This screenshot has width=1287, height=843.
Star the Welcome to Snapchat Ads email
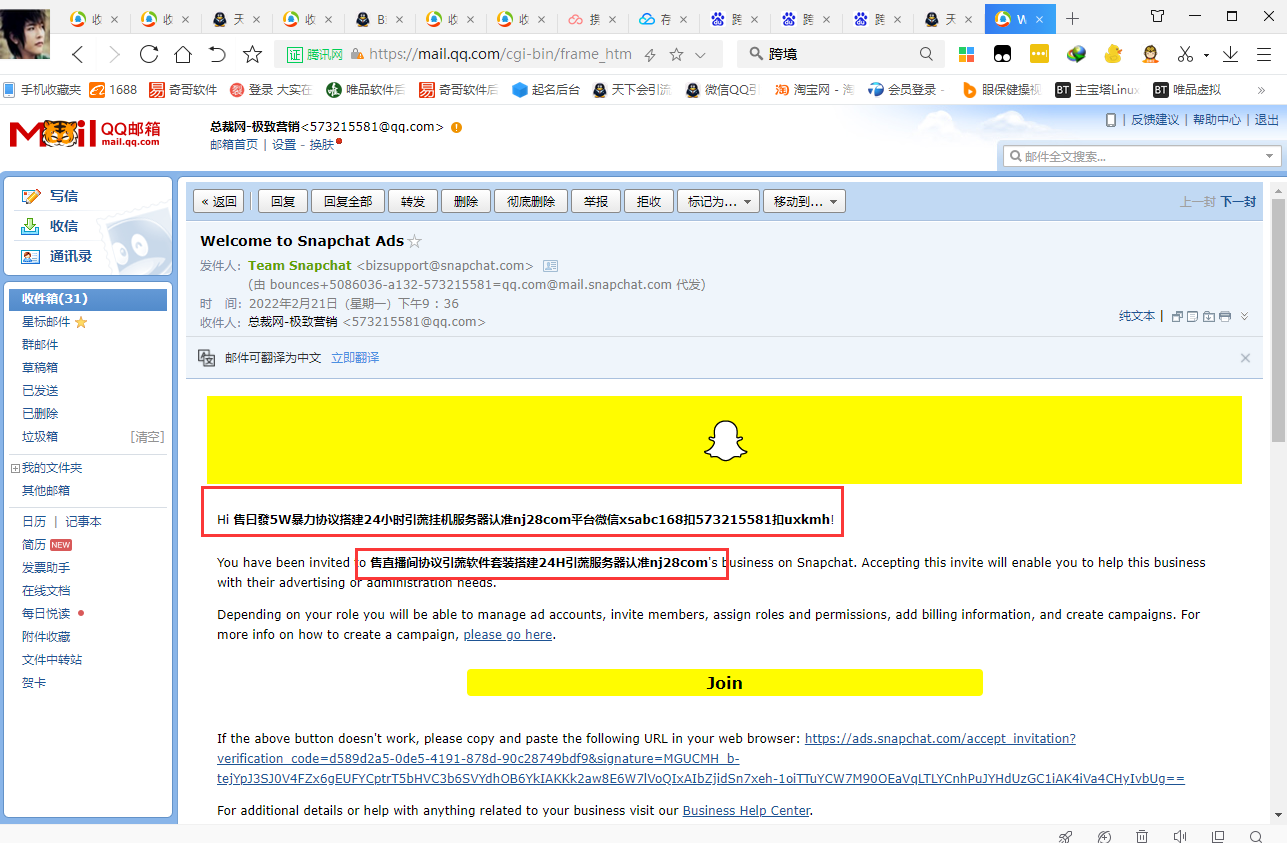point(415,241)
